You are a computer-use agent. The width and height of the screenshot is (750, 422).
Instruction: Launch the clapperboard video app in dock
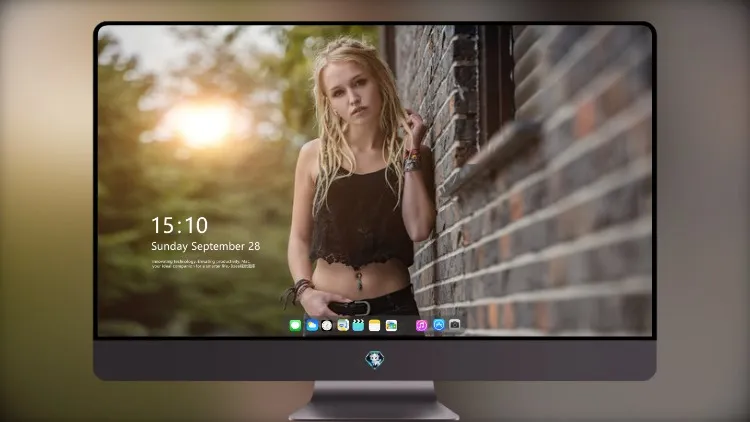click(x=358, y=326)
